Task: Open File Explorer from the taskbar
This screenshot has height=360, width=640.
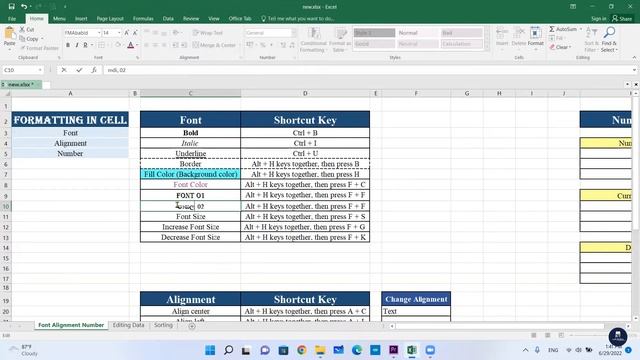Action: pos(320,350)
